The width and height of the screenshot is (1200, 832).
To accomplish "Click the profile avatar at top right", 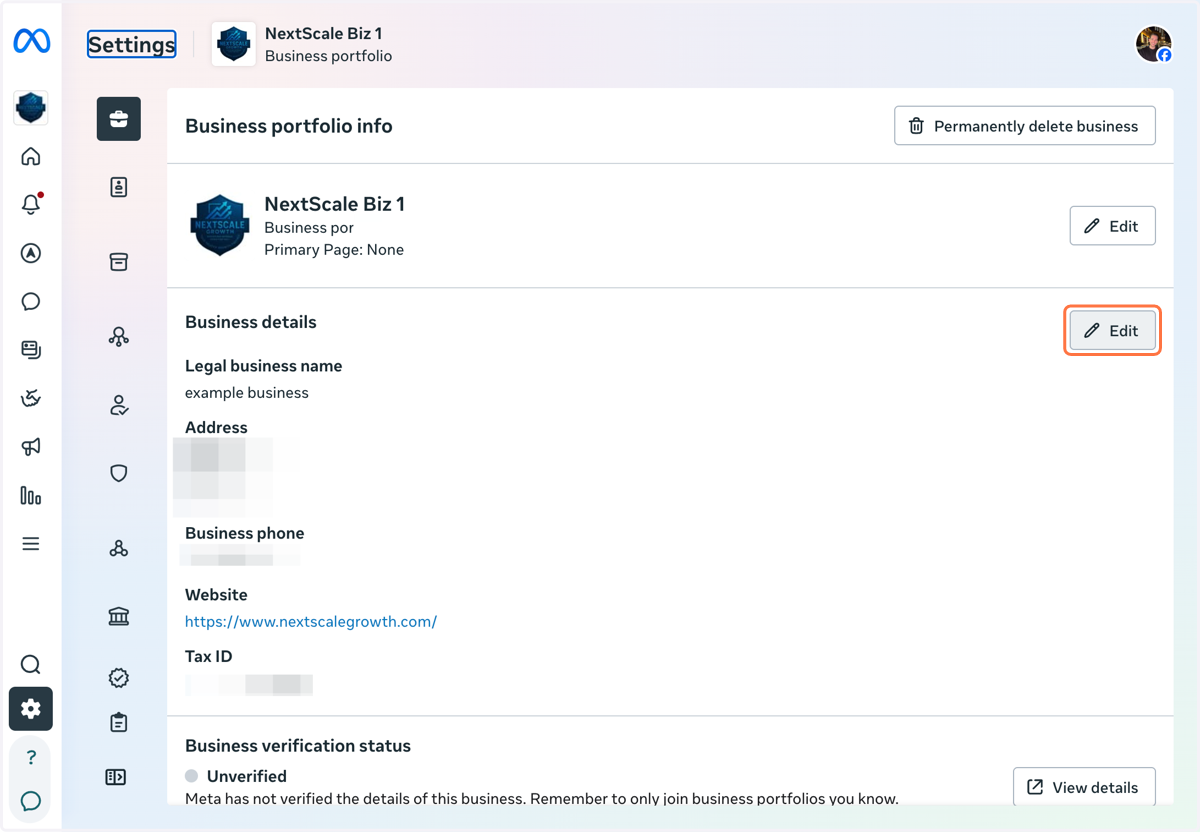I will [1154, 44].
